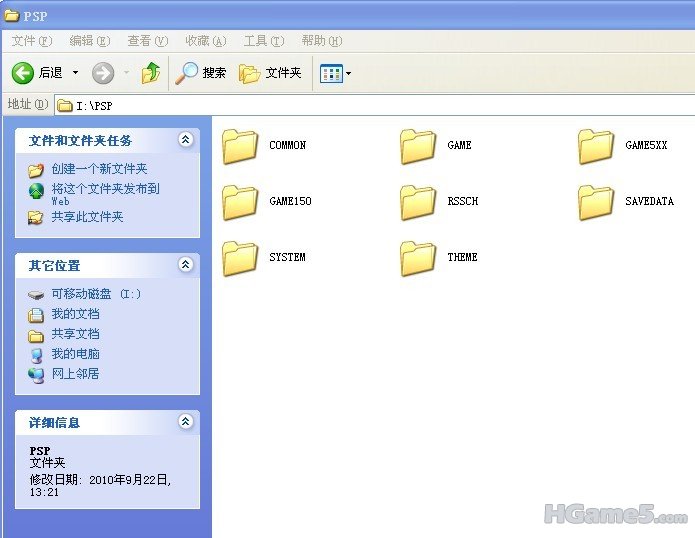Open the 查看(V) menu

point(148,41)
